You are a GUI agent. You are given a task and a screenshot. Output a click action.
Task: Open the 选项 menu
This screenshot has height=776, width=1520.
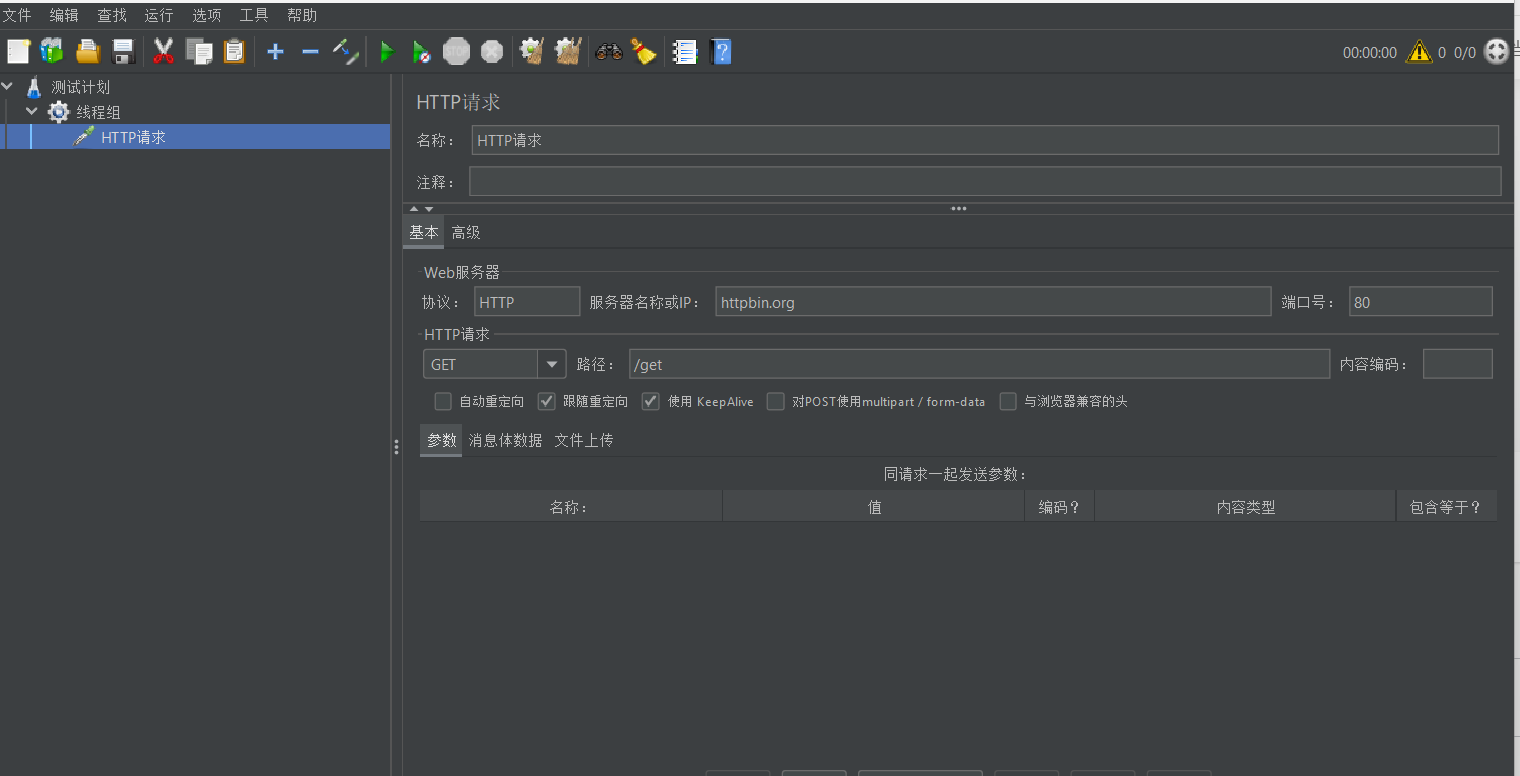[x=206, y=14]
